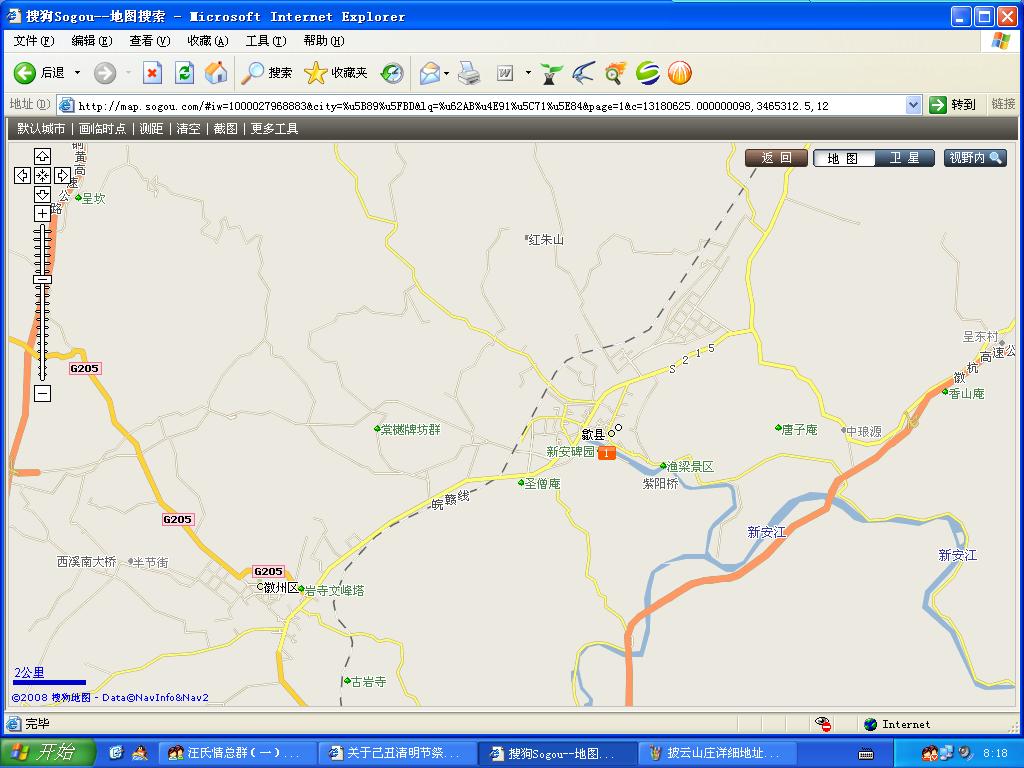Click the IE Refresh toolbar icon
1024x768 pixels.
pyautogui.click(x=184, y=73)
